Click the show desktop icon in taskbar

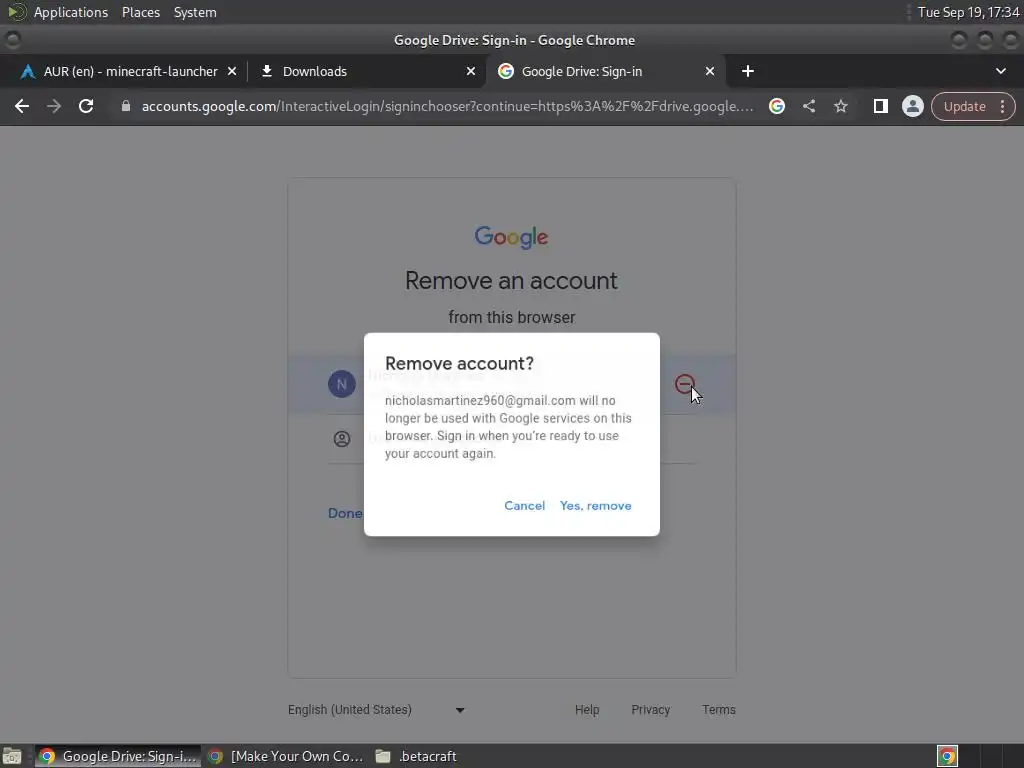coord(12,756)
